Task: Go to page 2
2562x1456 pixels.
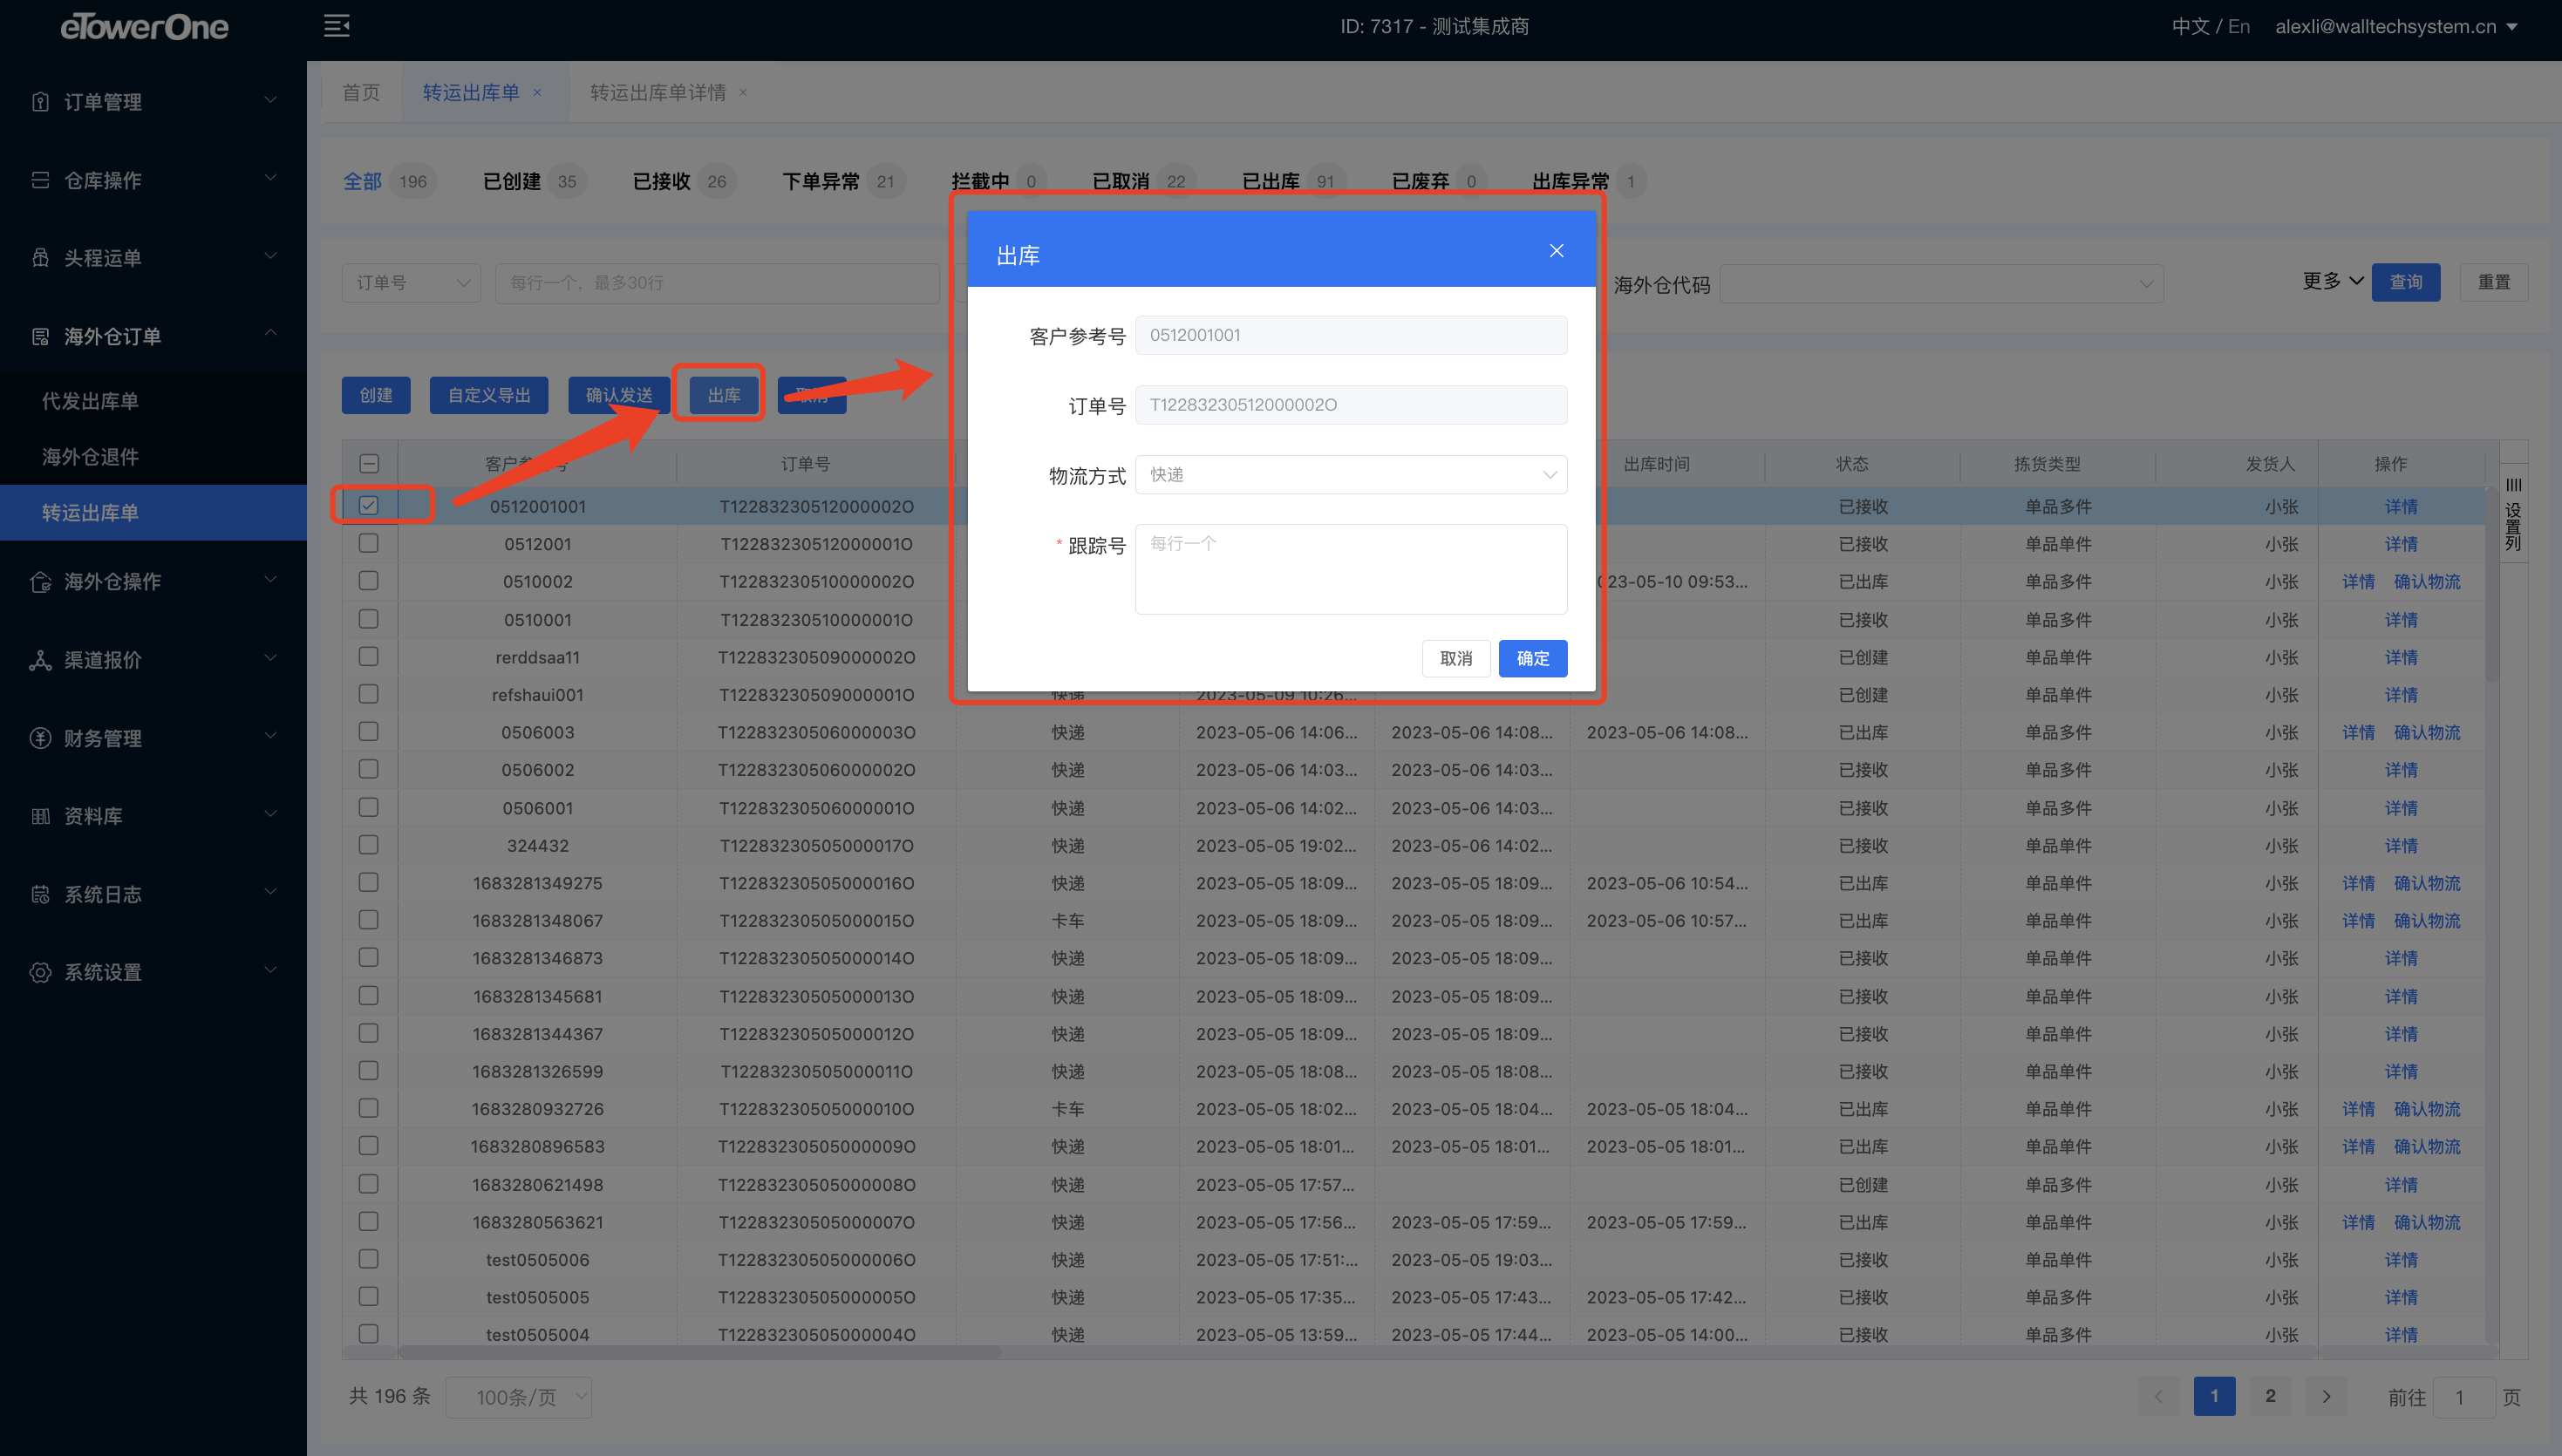Action: pyautogui.click(x=2270, y=1396)
